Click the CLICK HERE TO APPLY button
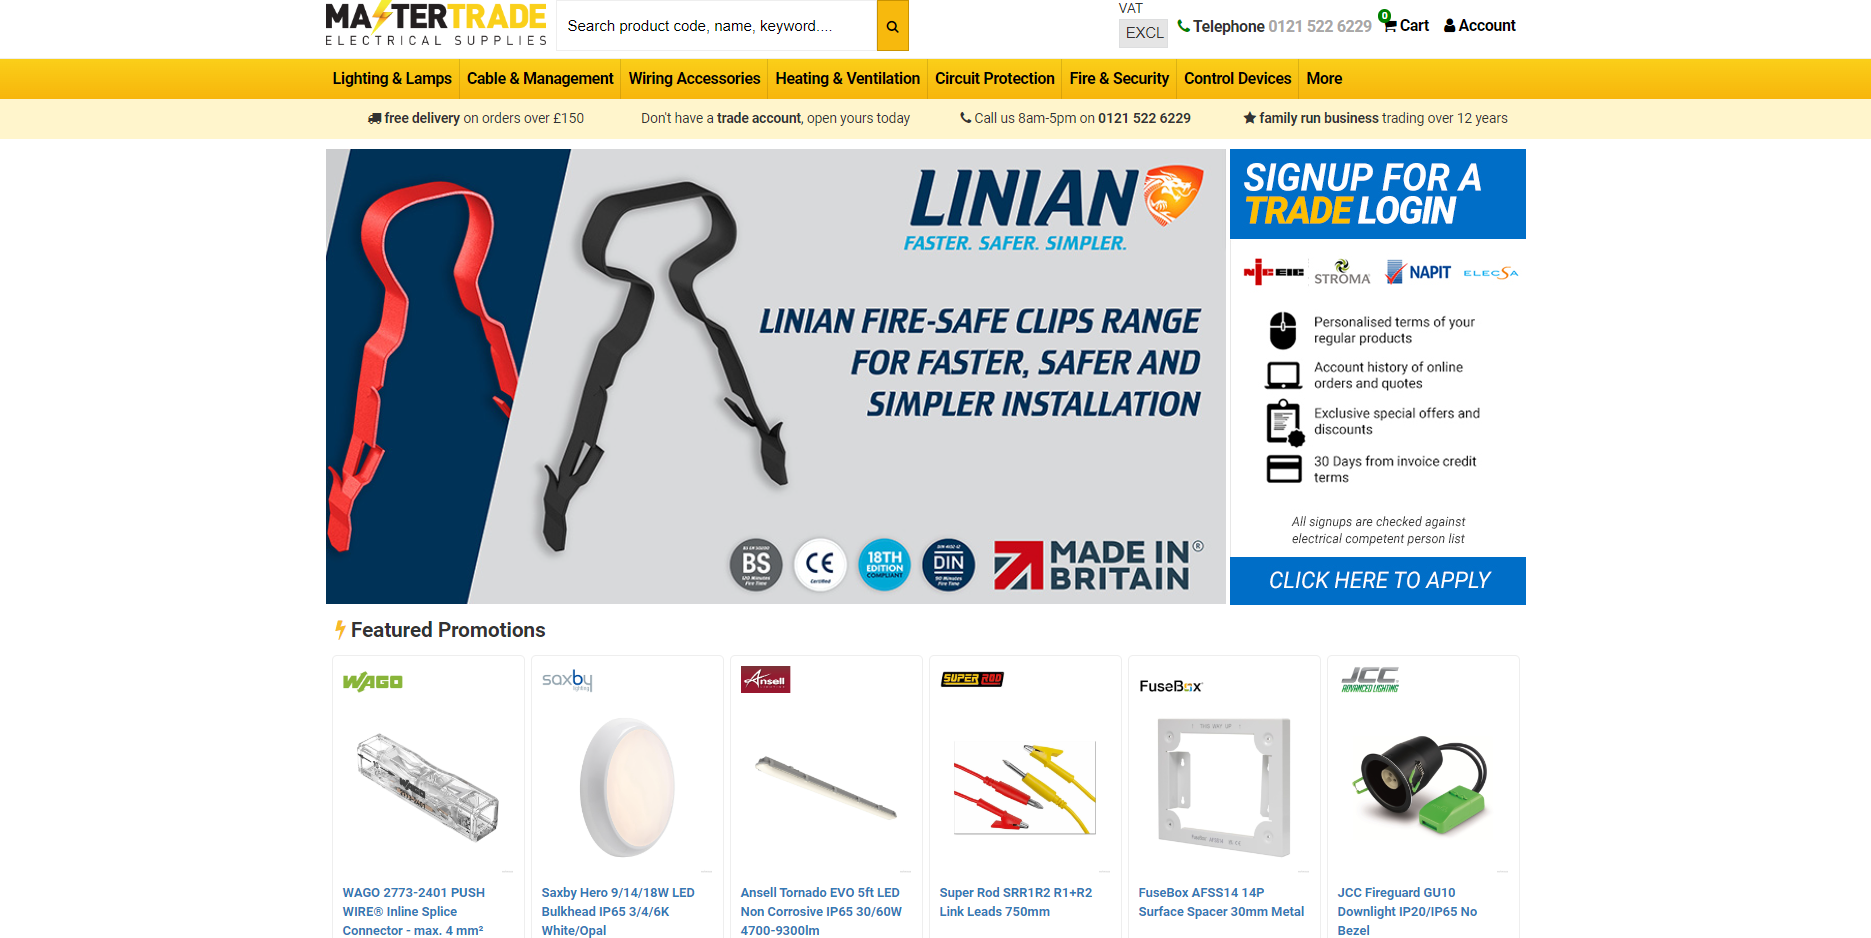This screenshot has width=1871, height=938. coord(1378,581)
